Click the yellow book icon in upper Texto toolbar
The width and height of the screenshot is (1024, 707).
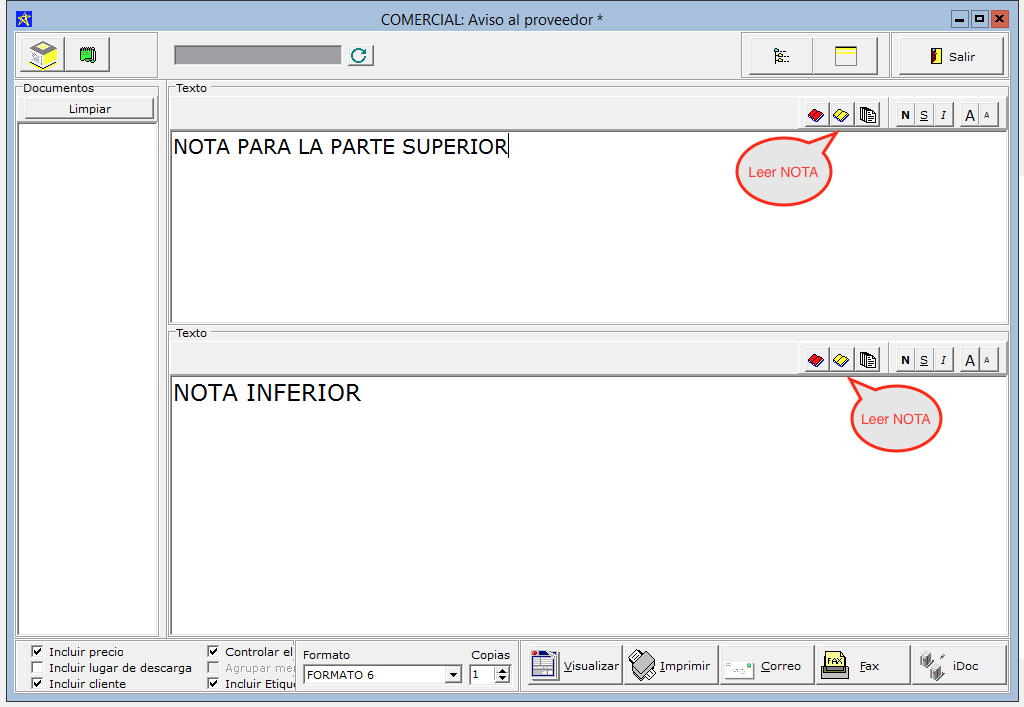(842, 115)
